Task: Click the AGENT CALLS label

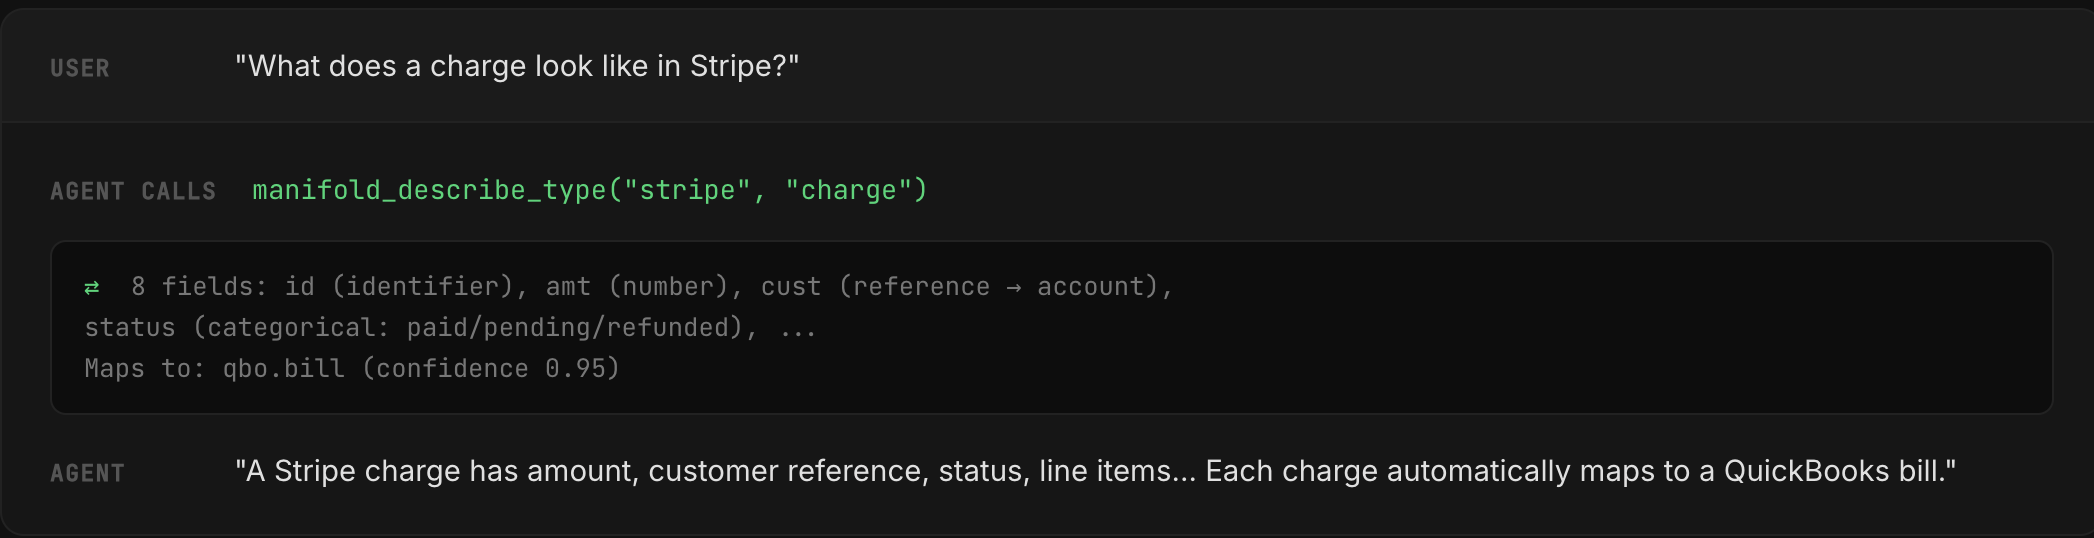Action: [133, 191]
